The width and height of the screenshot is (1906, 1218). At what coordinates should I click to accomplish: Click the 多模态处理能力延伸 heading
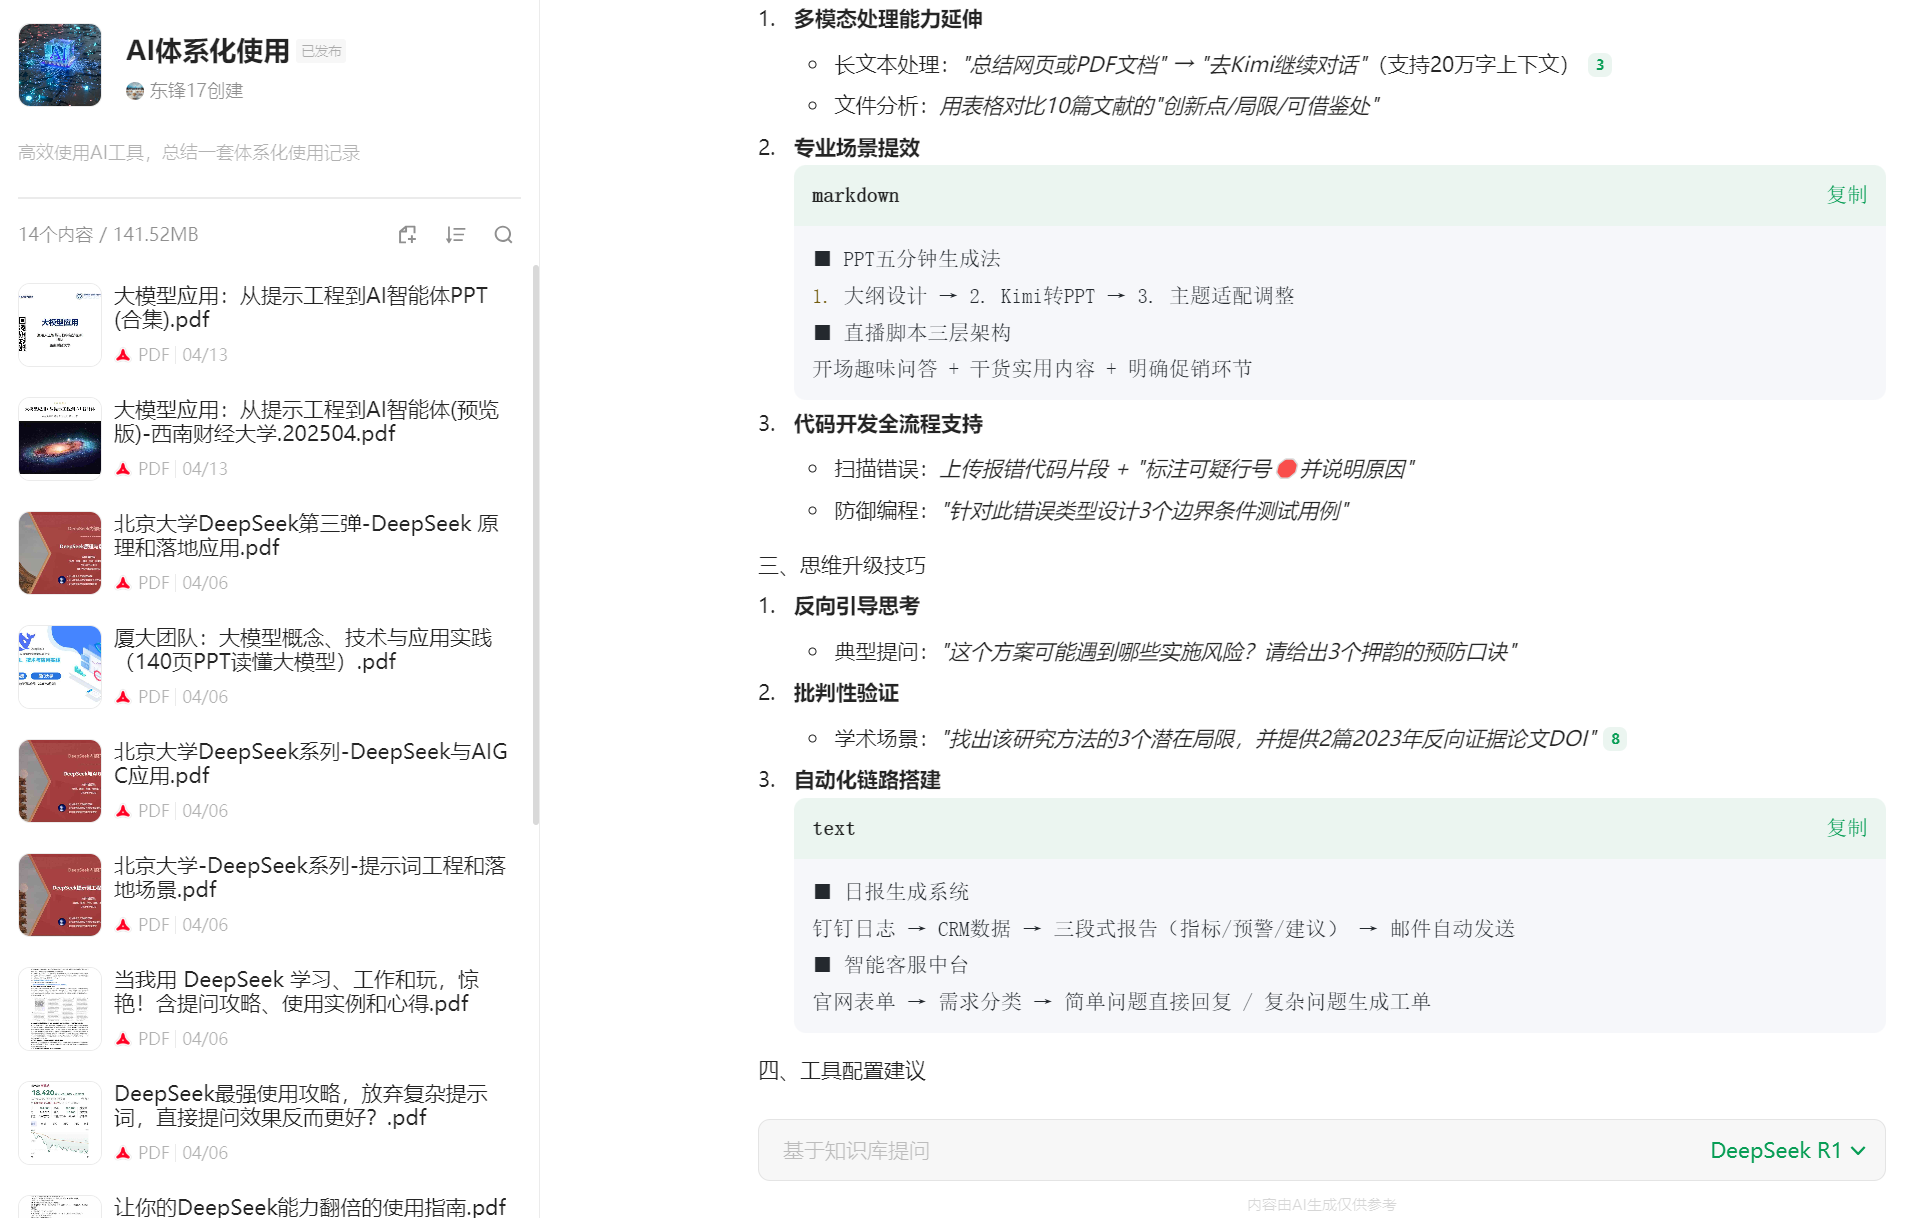click(888, 19)
